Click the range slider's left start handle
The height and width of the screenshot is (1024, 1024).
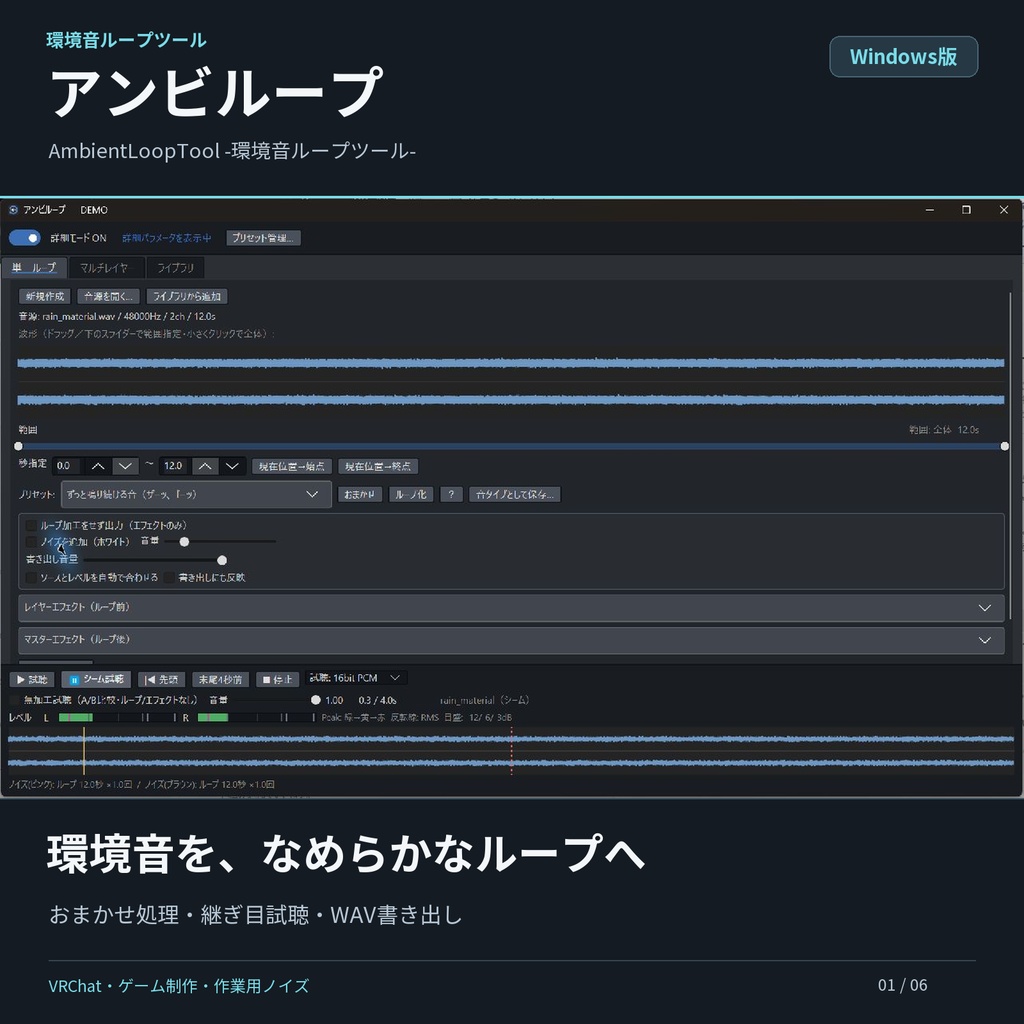[18, 446]
